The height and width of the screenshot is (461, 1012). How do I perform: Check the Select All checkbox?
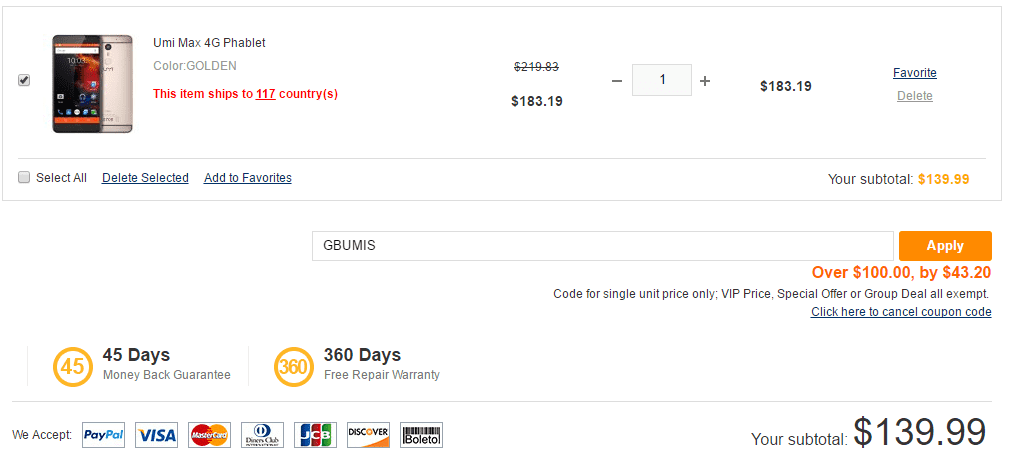(24, 178)
